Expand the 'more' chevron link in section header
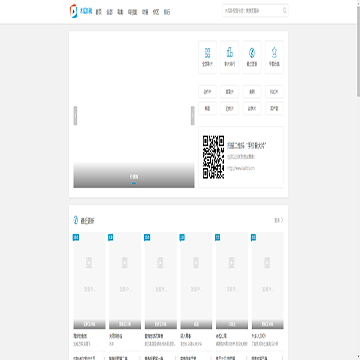Image resolution: width=360 pixels, height=360 pixels. pos(279,220)
